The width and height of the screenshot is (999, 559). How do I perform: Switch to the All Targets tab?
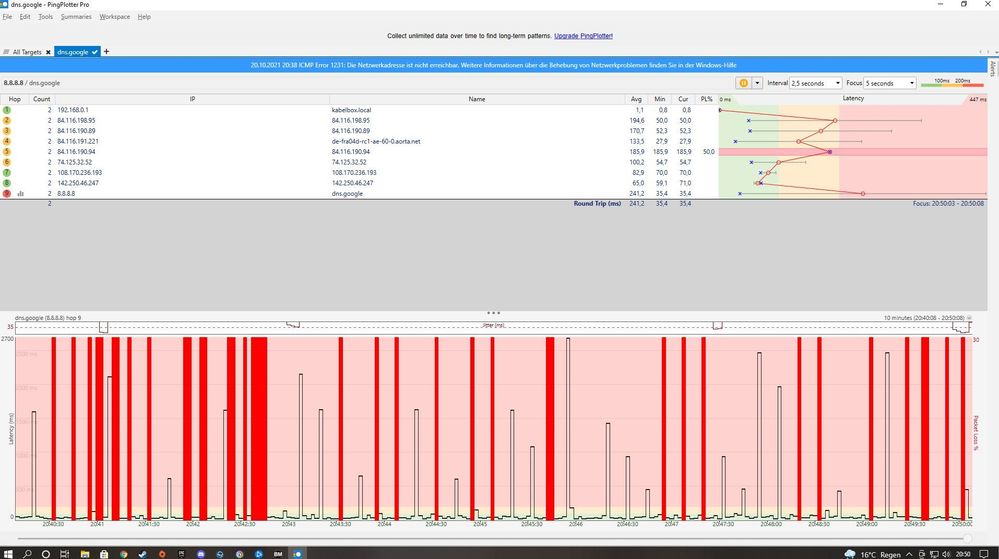pos(27,52)
